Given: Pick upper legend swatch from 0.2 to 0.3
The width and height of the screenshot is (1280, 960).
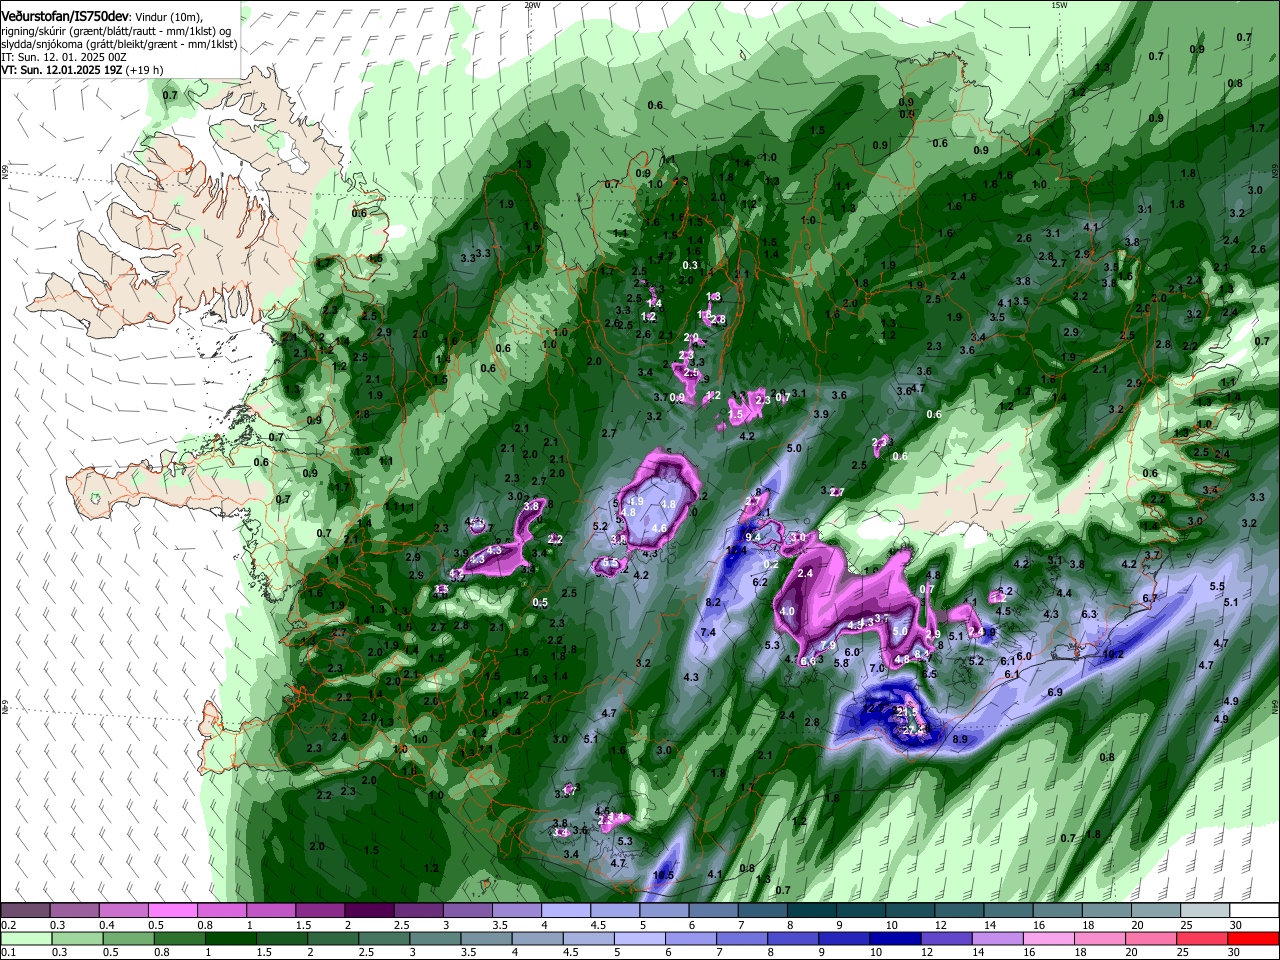Looking at the screenshot, I should [25, 911].
